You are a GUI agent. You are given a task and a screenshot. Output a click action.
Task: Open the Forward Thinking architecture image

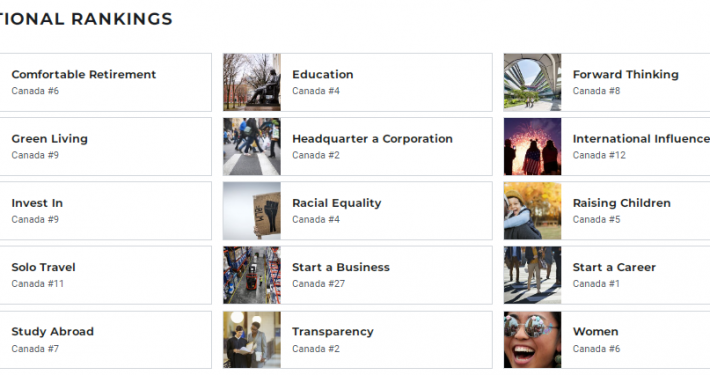(532, 82)
